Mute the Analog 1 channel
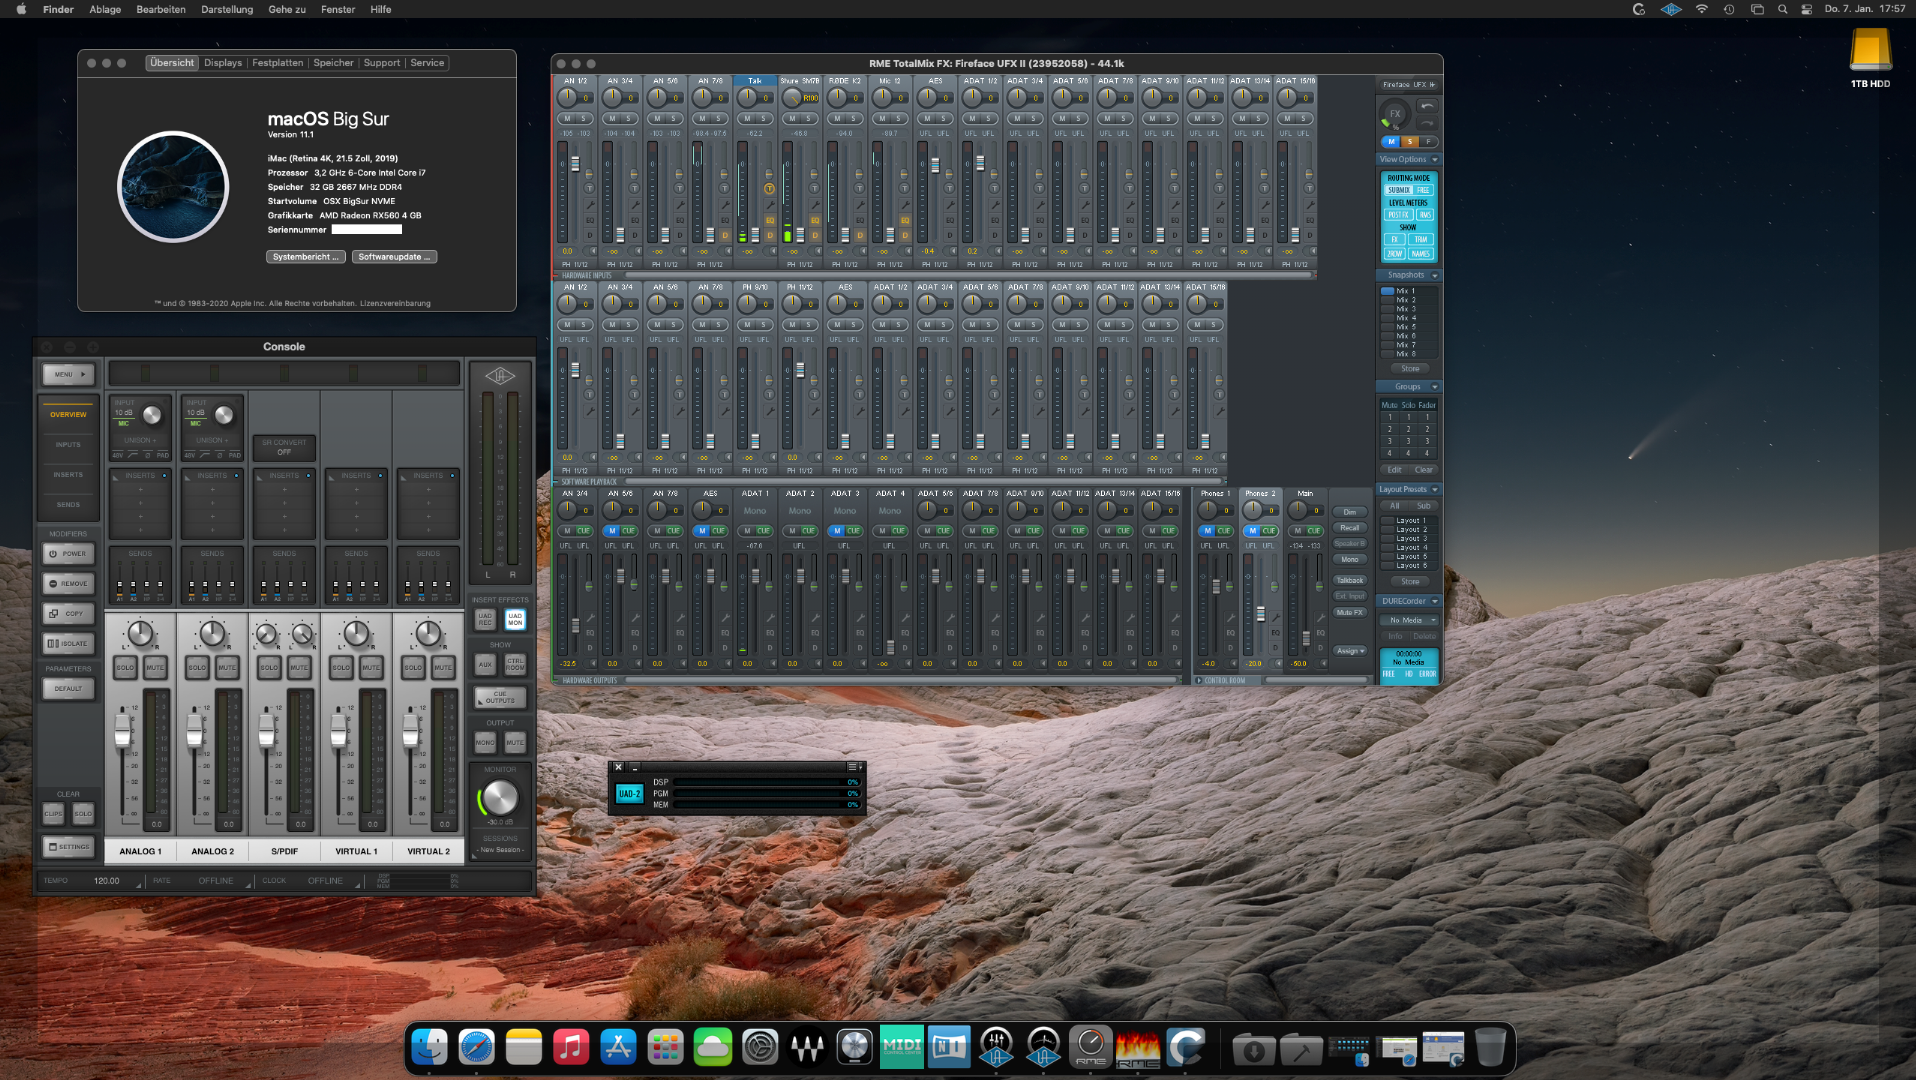 click(155, 667)
